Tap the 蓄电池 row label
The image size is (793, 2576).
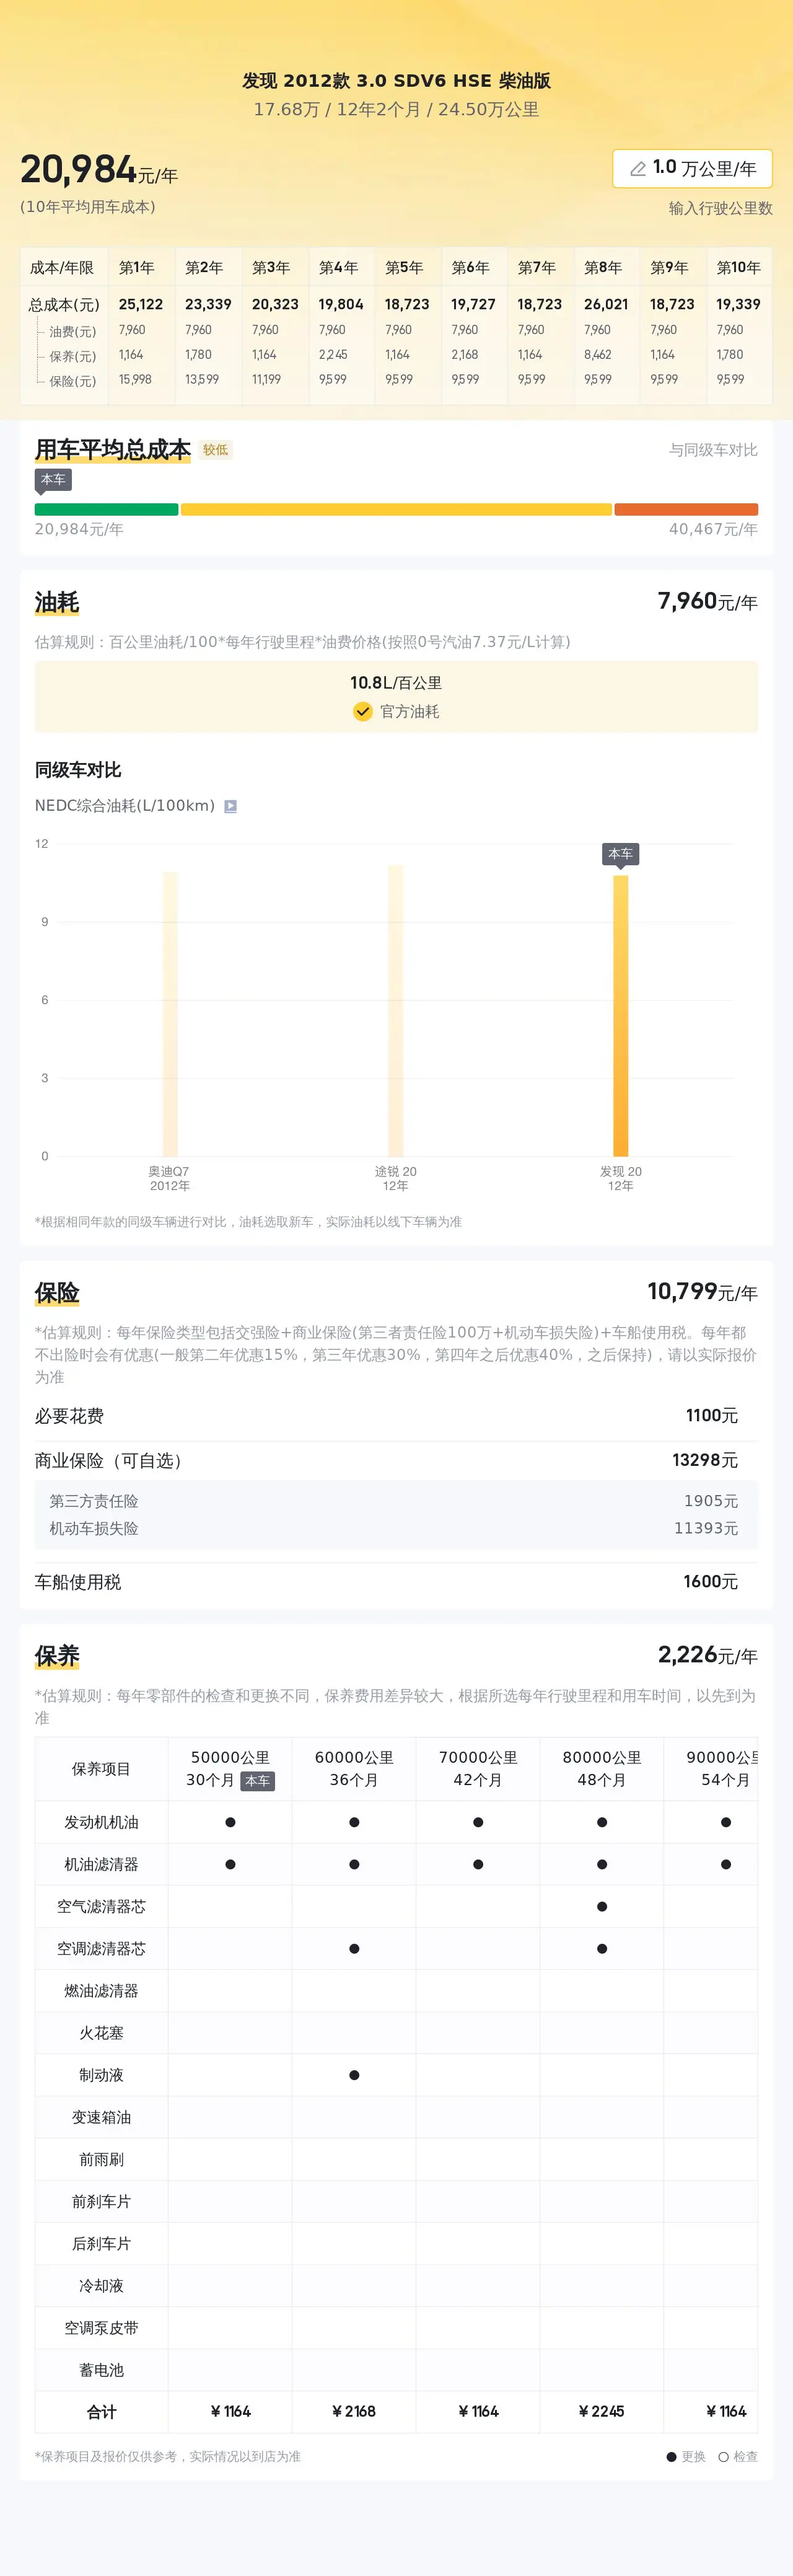coord(101,2370)
